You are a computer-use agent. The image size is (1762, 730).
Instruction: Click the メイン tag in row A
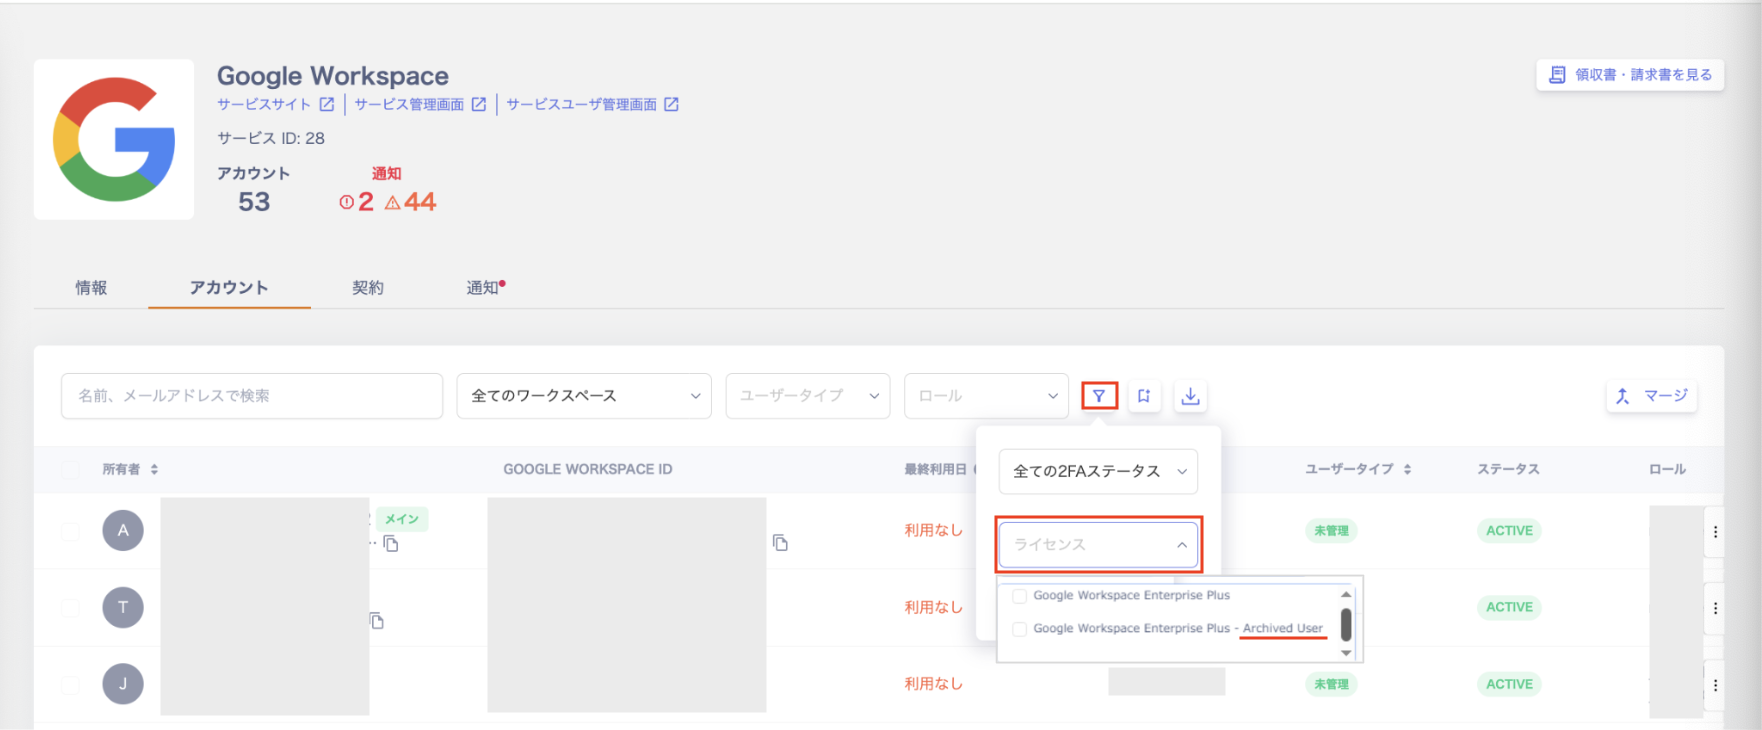pos(402,519)
